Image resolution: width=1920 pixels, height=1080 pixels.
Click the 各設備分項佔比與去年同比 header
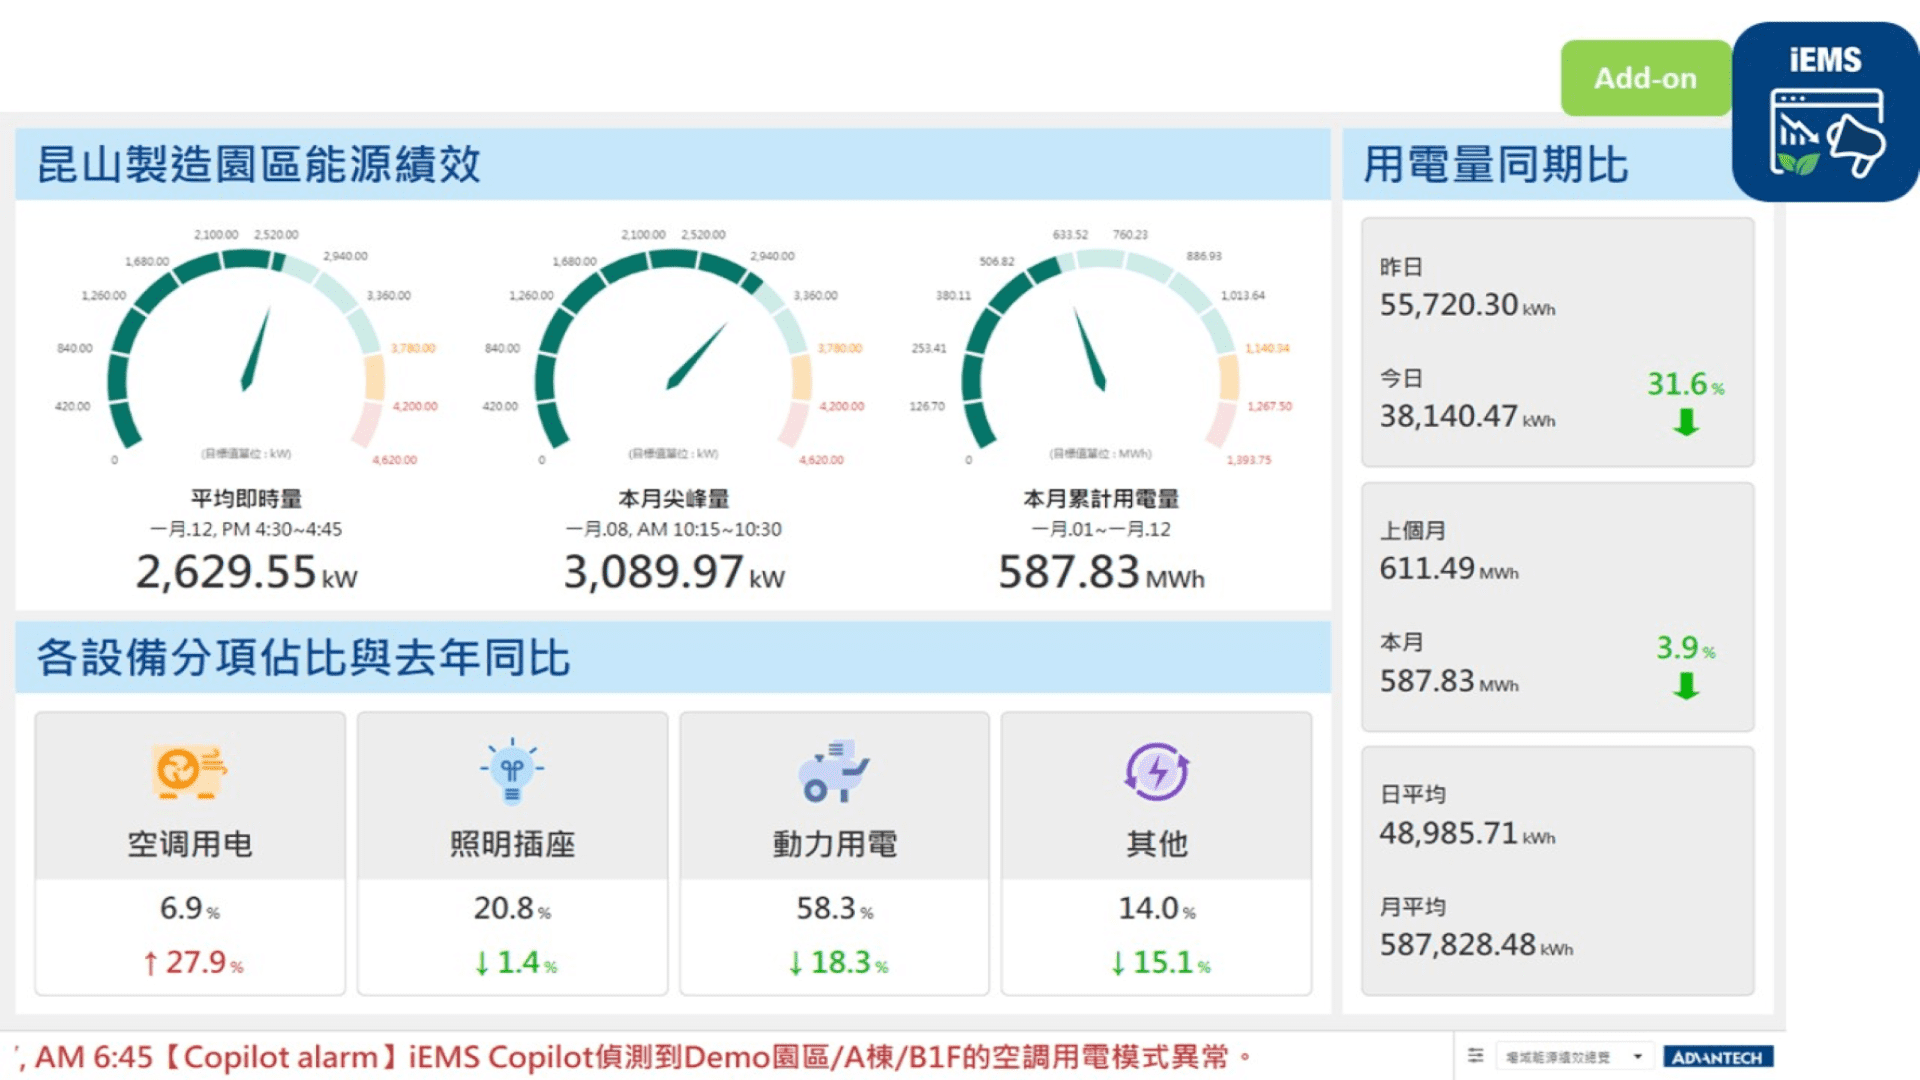673,657
